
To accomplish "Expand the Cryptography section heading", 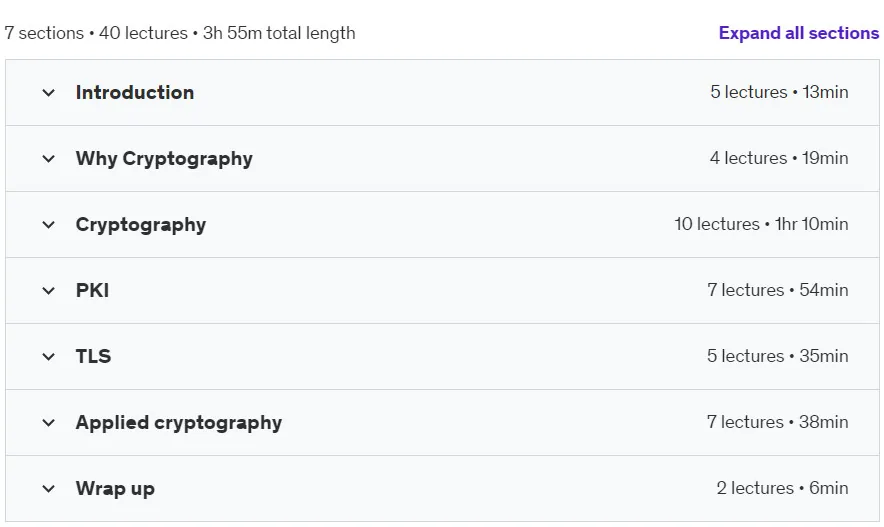I will tap(141, 225).
